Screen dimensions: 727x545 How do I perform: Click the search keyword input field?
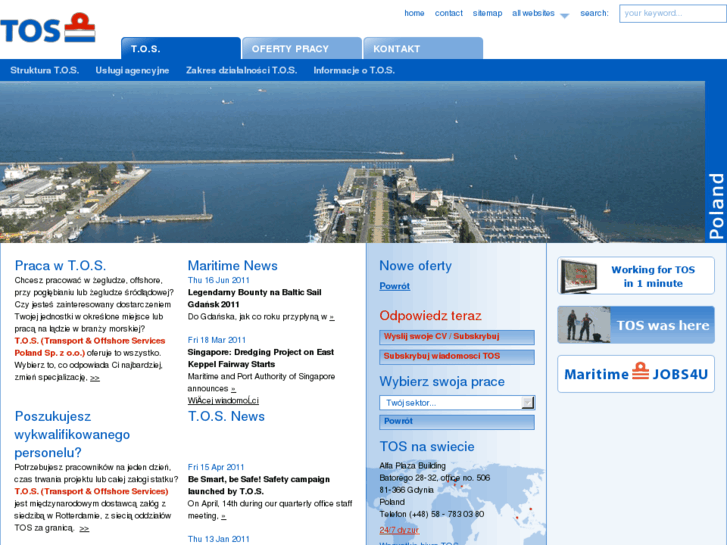coord(673,13)
